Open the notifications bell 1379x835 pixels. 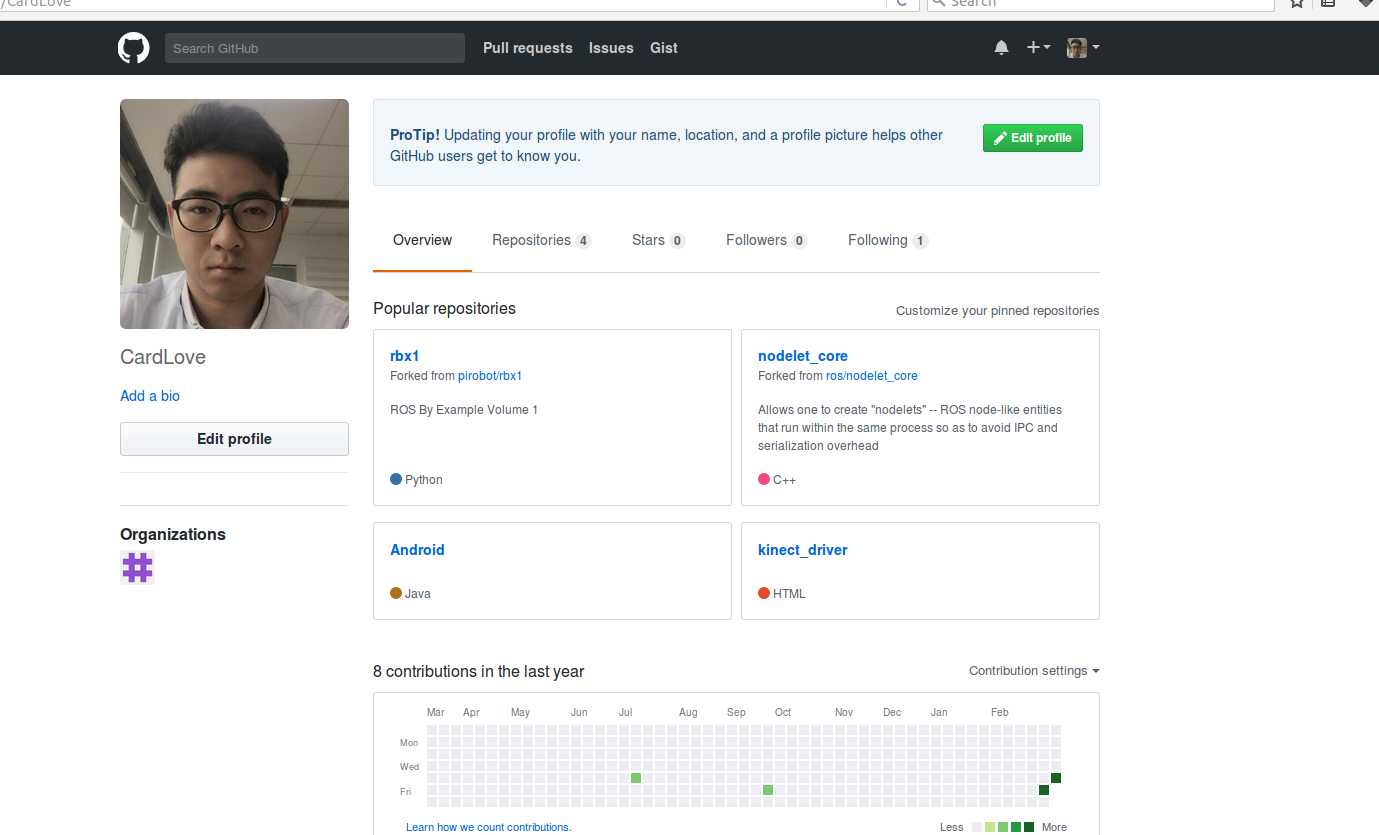point(1001,48)
